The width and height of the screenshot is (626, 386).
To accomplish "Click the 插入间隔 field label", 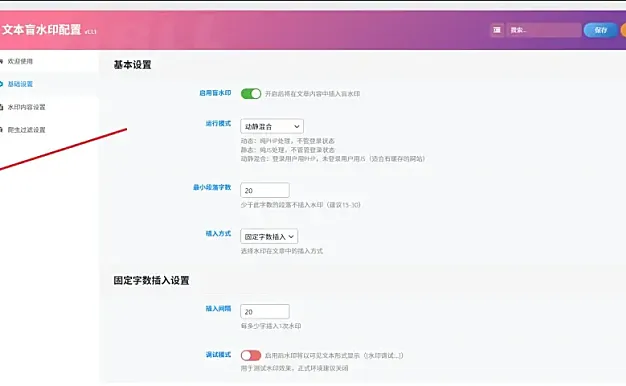I will 218,309.
